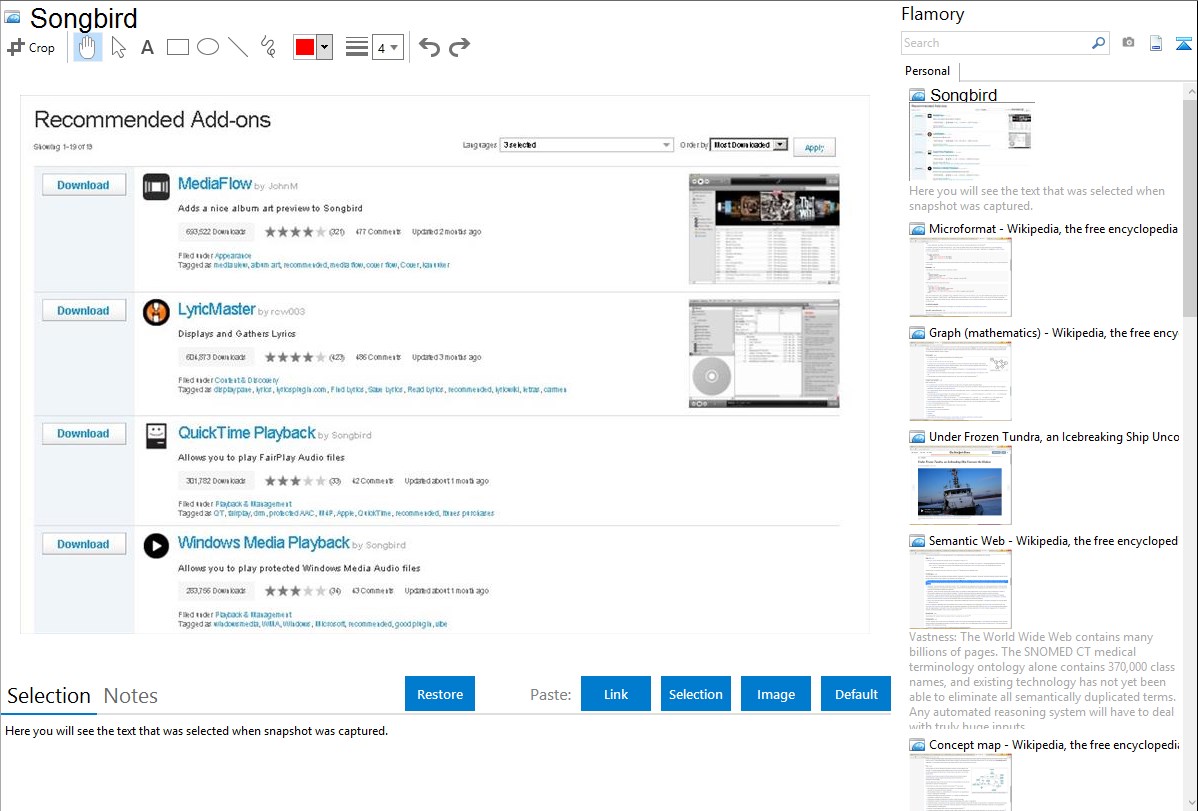Click the Semantic Web - Wikipedia entry title
Screen dimensions: 1198x811
coord(1053,540)
